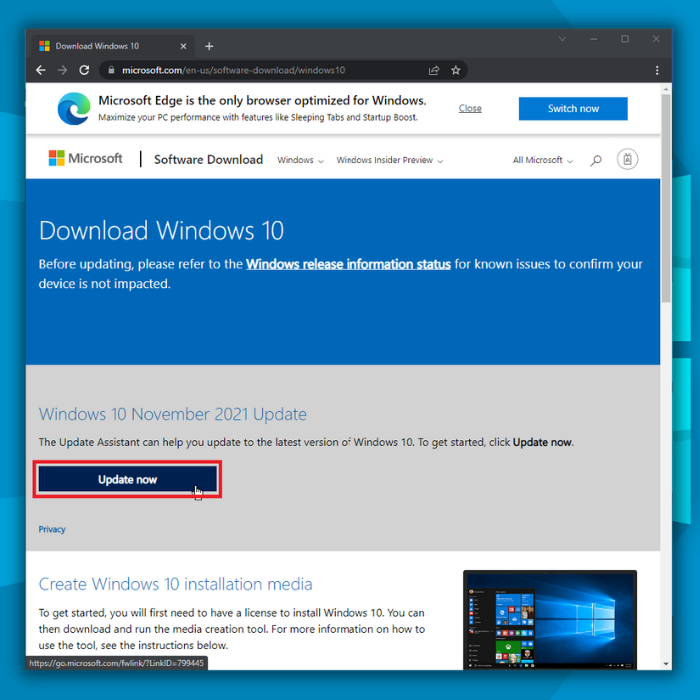
Task: Click the padlock site security icon
Action: coord(112,70)
